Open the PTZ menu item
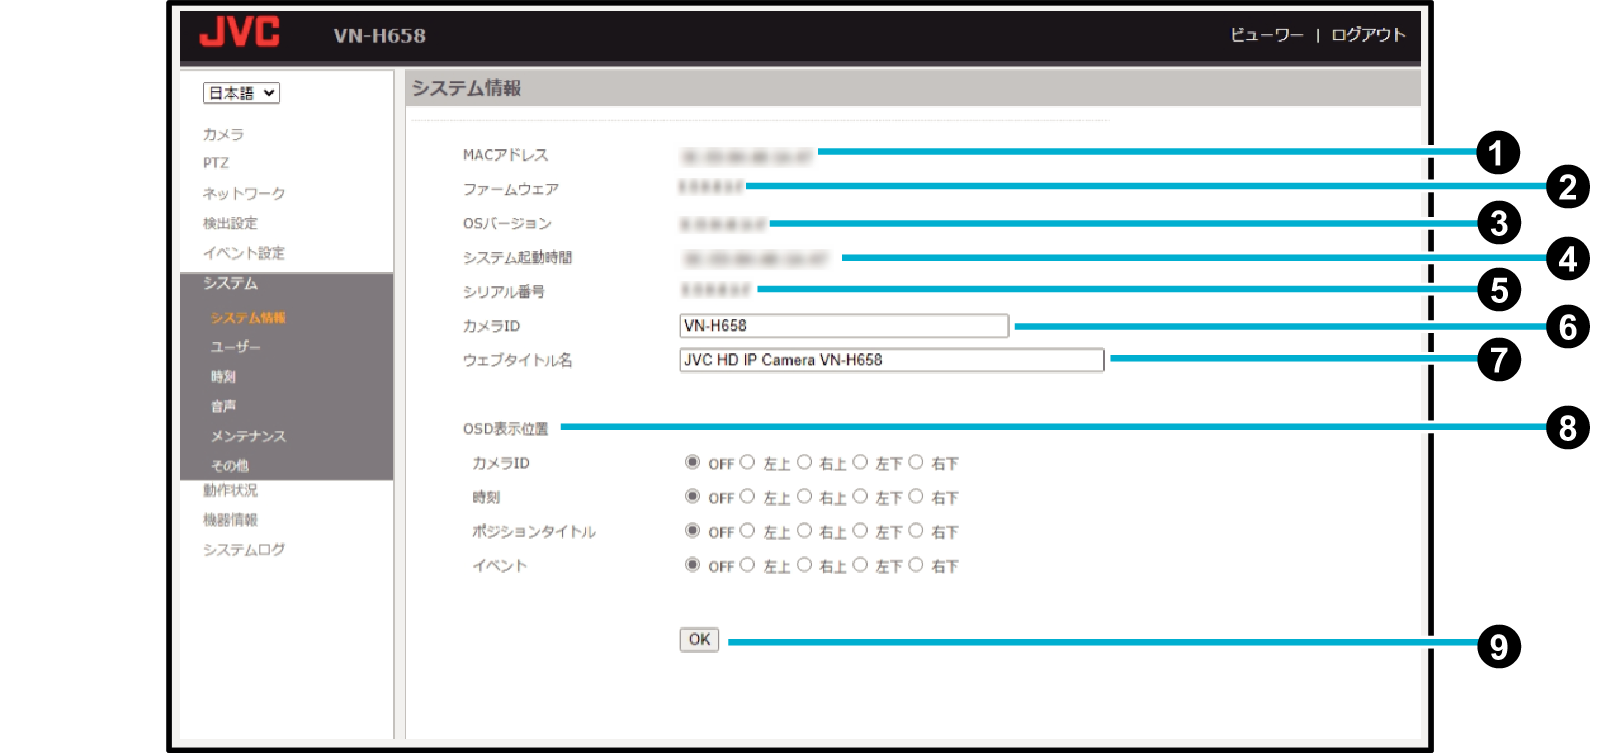The height and width of the screenshot is (753, 1598). point(215,163)
